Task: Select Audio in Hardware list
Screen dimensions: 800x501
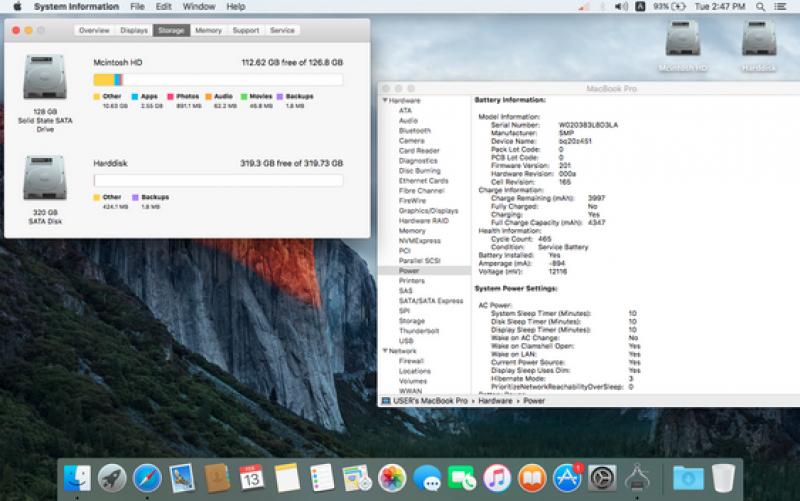Action: coord(408,120)
